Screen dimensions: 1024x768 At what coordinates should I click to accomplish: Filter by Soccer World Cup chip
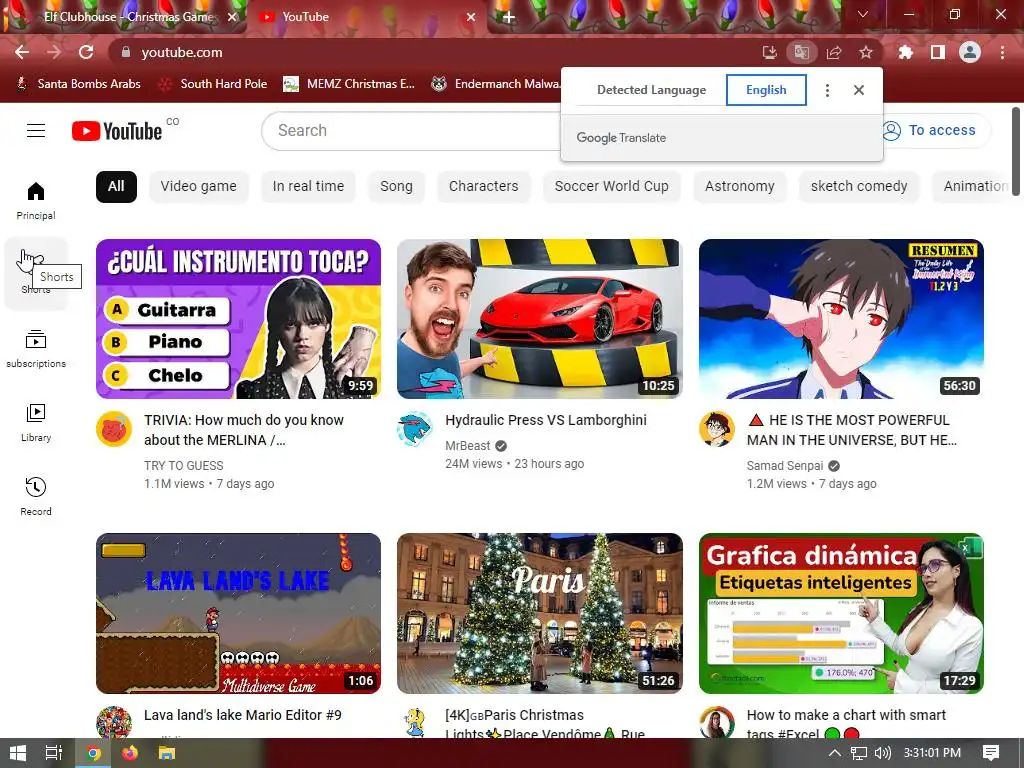[x=611, y=187]
